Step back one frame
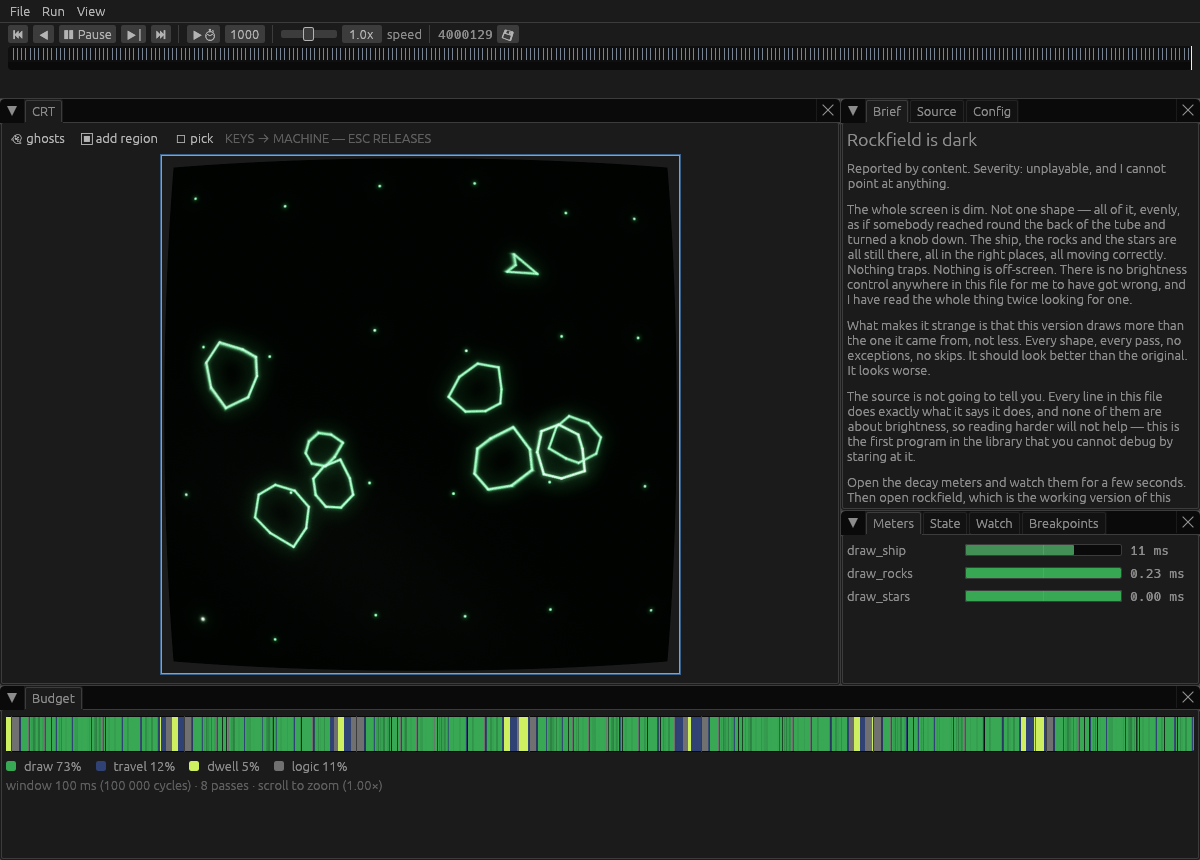The image size is (1200, 860). click(44, 34)
